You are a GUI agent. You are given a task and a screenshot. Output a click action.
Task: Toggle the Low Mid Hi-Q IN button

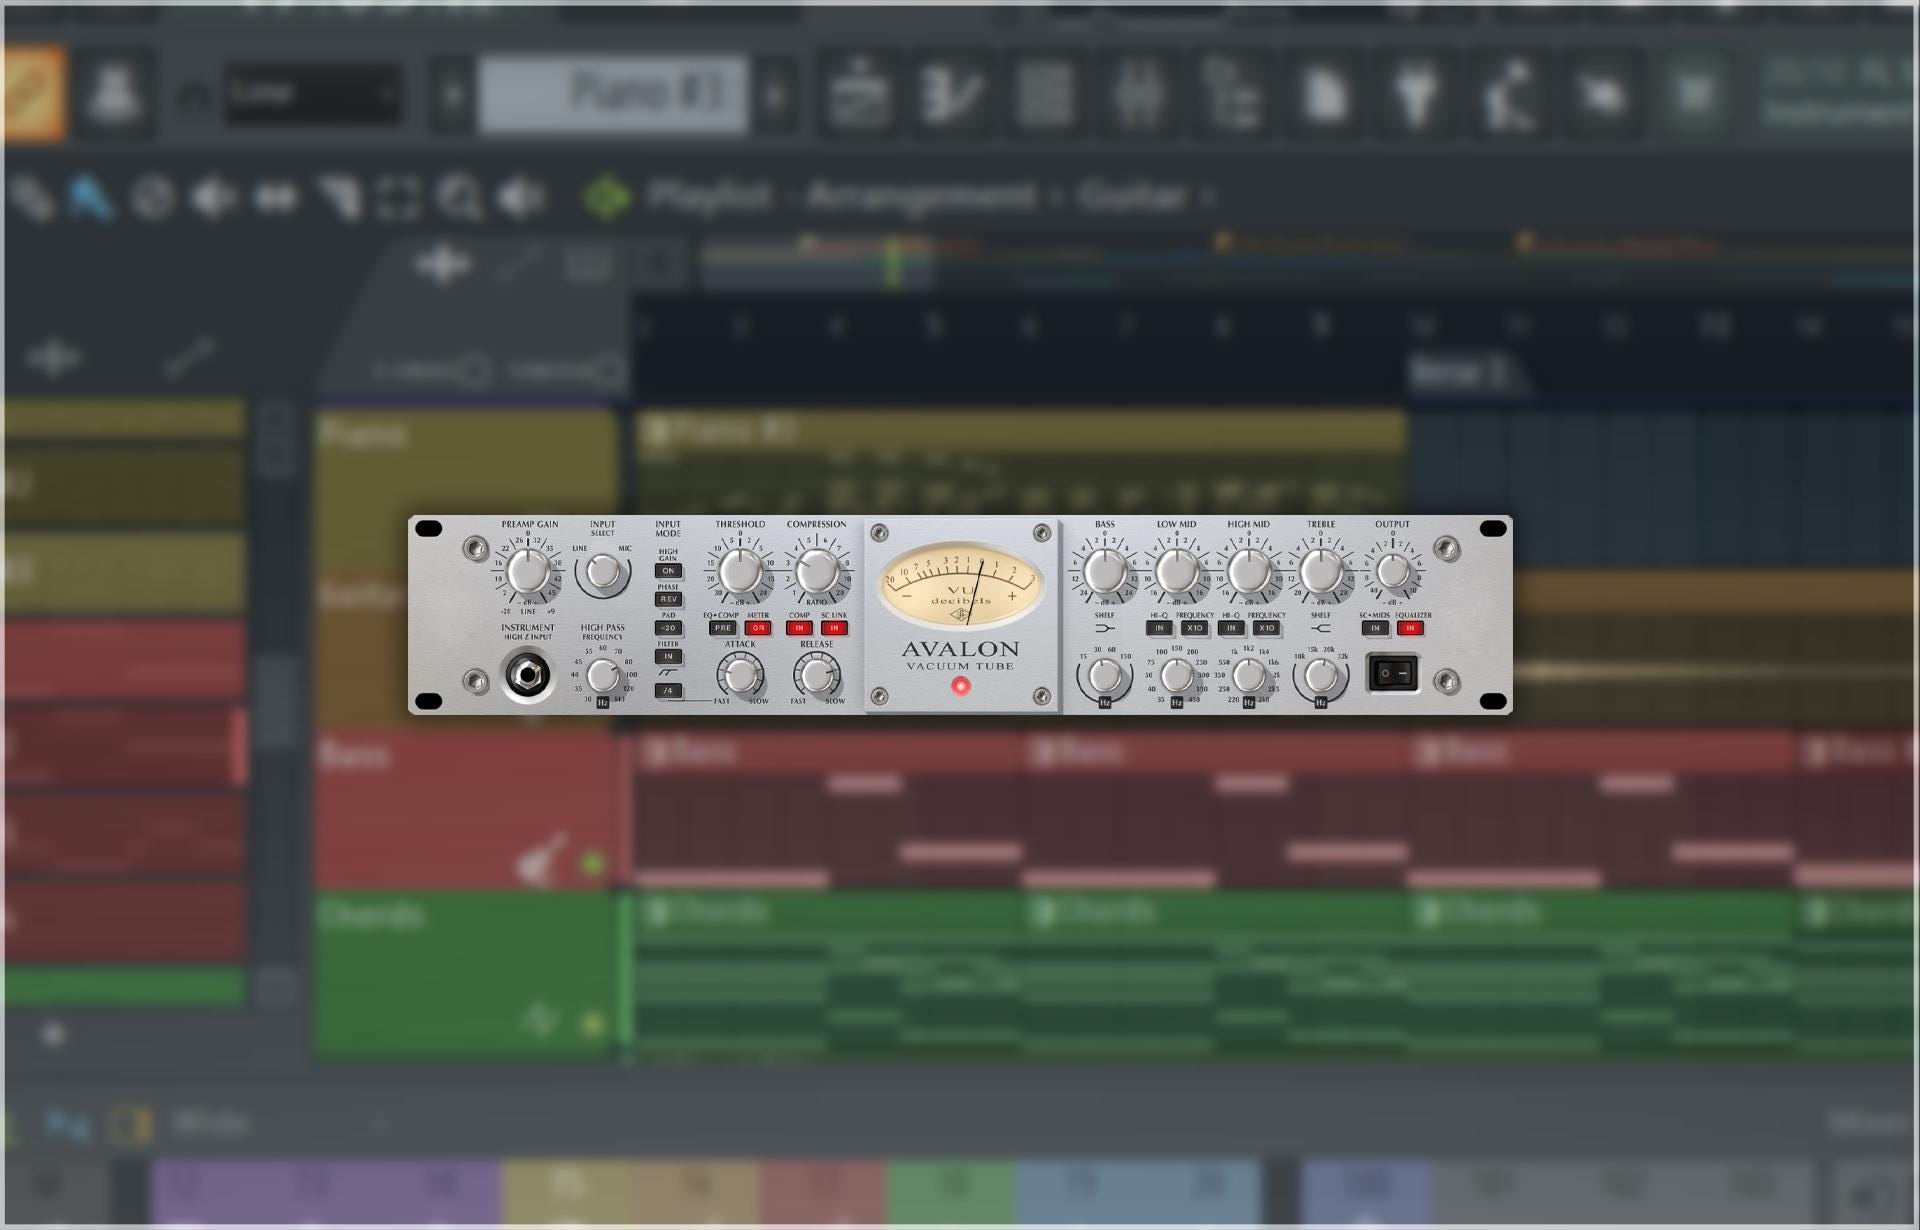tap(1159, 628)
